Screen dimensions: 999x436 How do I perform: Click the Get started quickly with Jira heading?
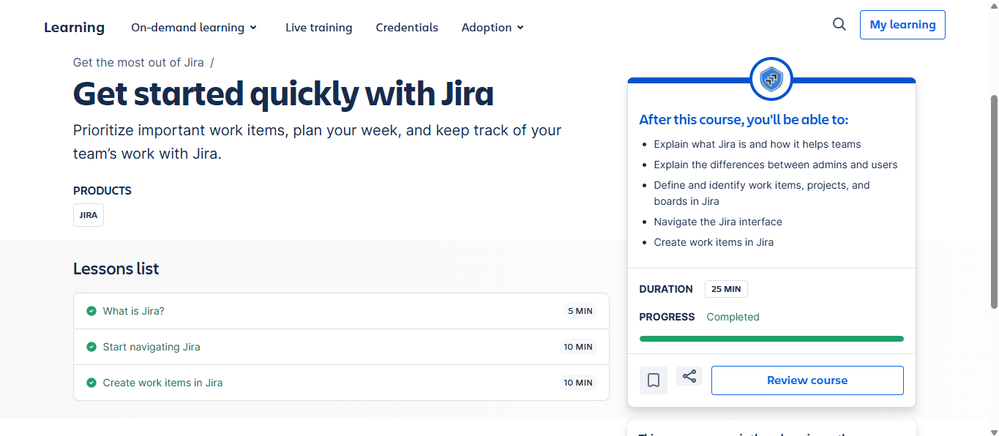point(284,94)
